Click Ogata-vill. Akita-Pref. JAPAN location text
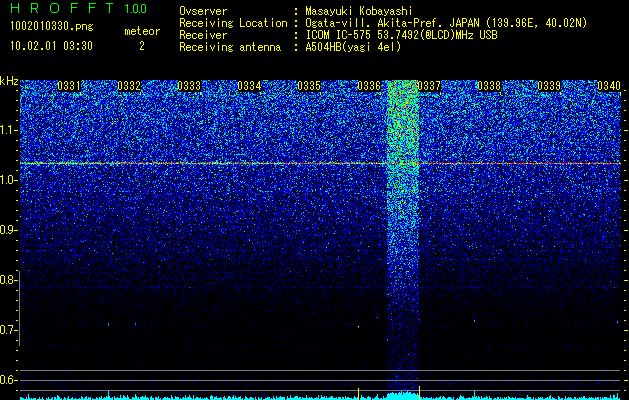Screen dimensions: 629x400 pyautogui.click(x=446, y=23)
